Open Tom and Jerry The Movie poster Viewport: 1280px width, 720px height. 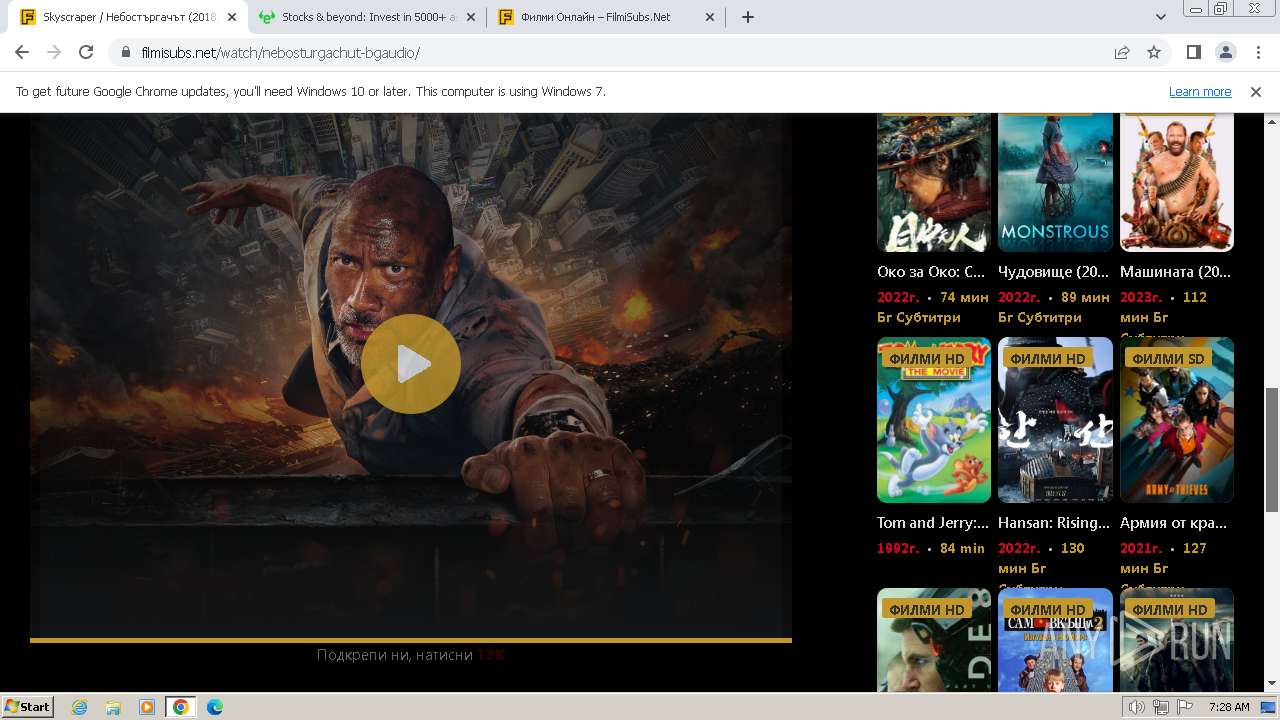(x=934, y=420)
